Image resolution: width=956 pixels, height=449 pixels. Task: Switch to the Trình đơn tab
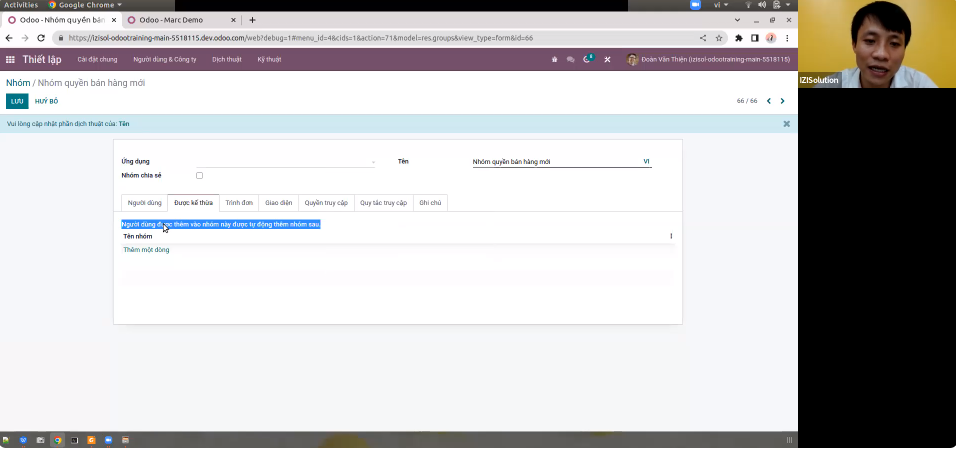pos(239,203)
